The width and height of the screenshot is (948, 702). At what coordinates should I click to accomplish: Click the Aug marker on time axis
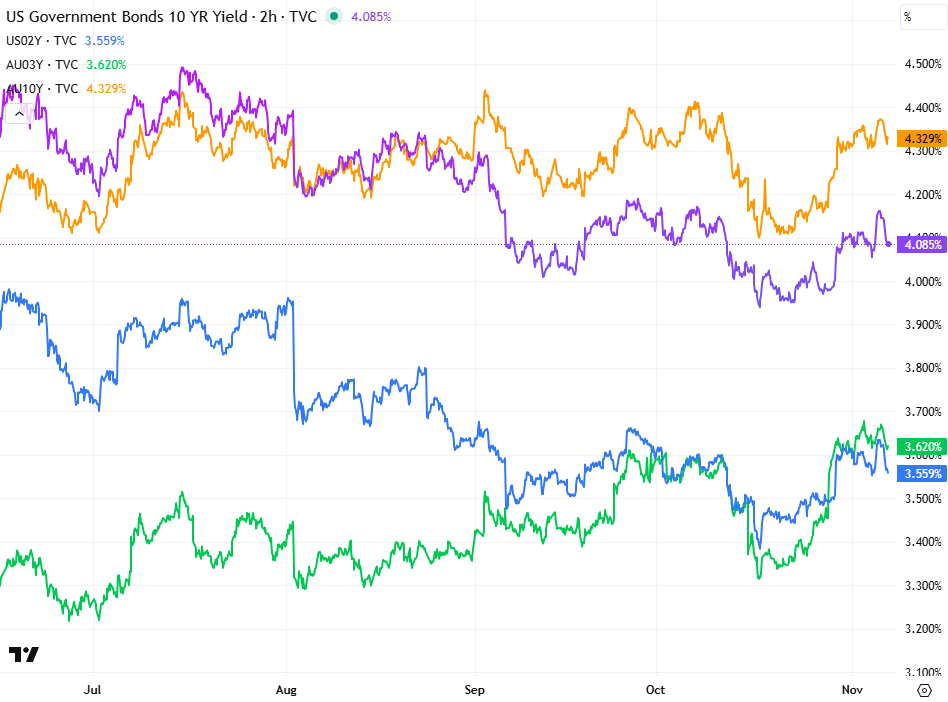[x=286, y=690]
